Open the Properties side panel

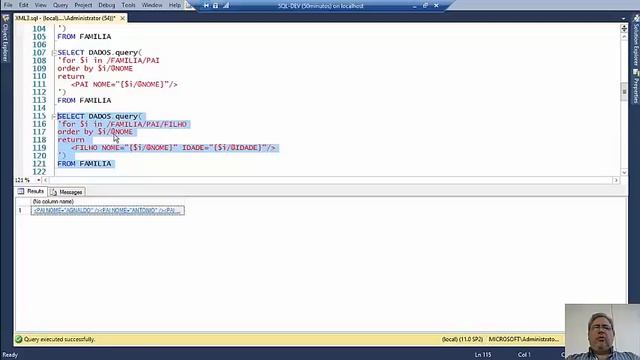click(x=636, y=87)
